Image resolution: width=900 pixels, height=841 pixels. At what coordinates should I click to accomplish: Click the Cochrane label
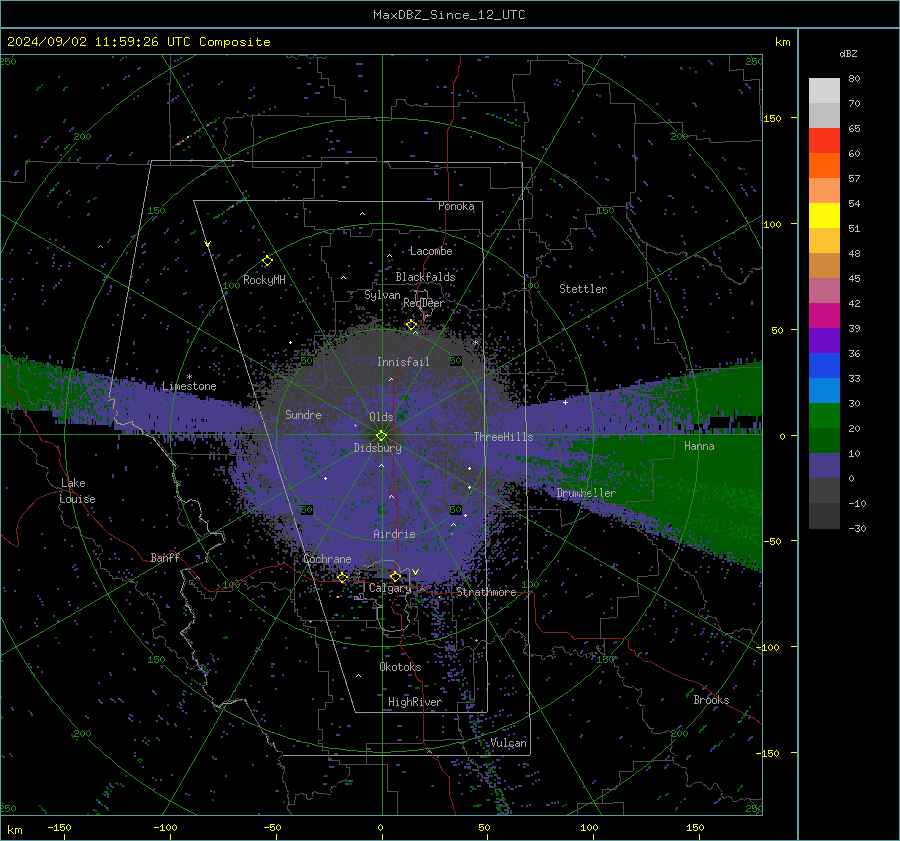point(327,559)
